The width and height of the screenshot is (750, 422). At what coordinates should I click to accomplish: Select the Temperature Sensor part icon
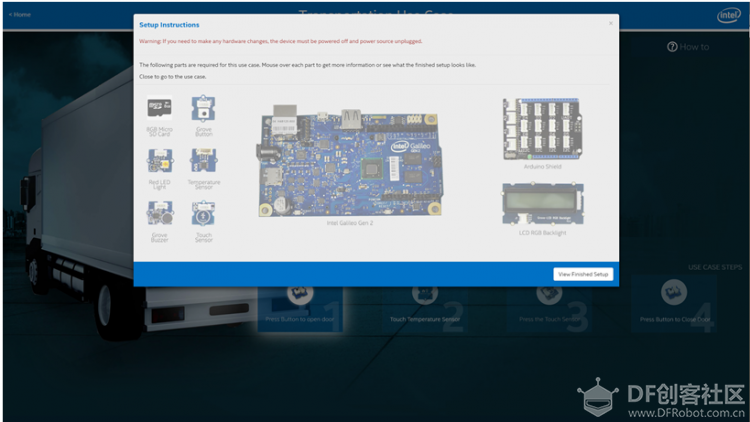point(204,160)
